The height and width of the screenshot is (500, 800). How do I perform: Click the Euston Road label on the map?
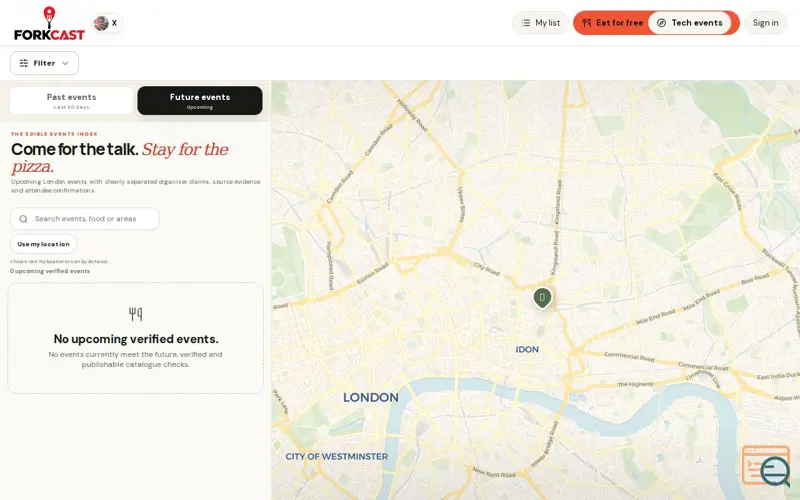372,274
